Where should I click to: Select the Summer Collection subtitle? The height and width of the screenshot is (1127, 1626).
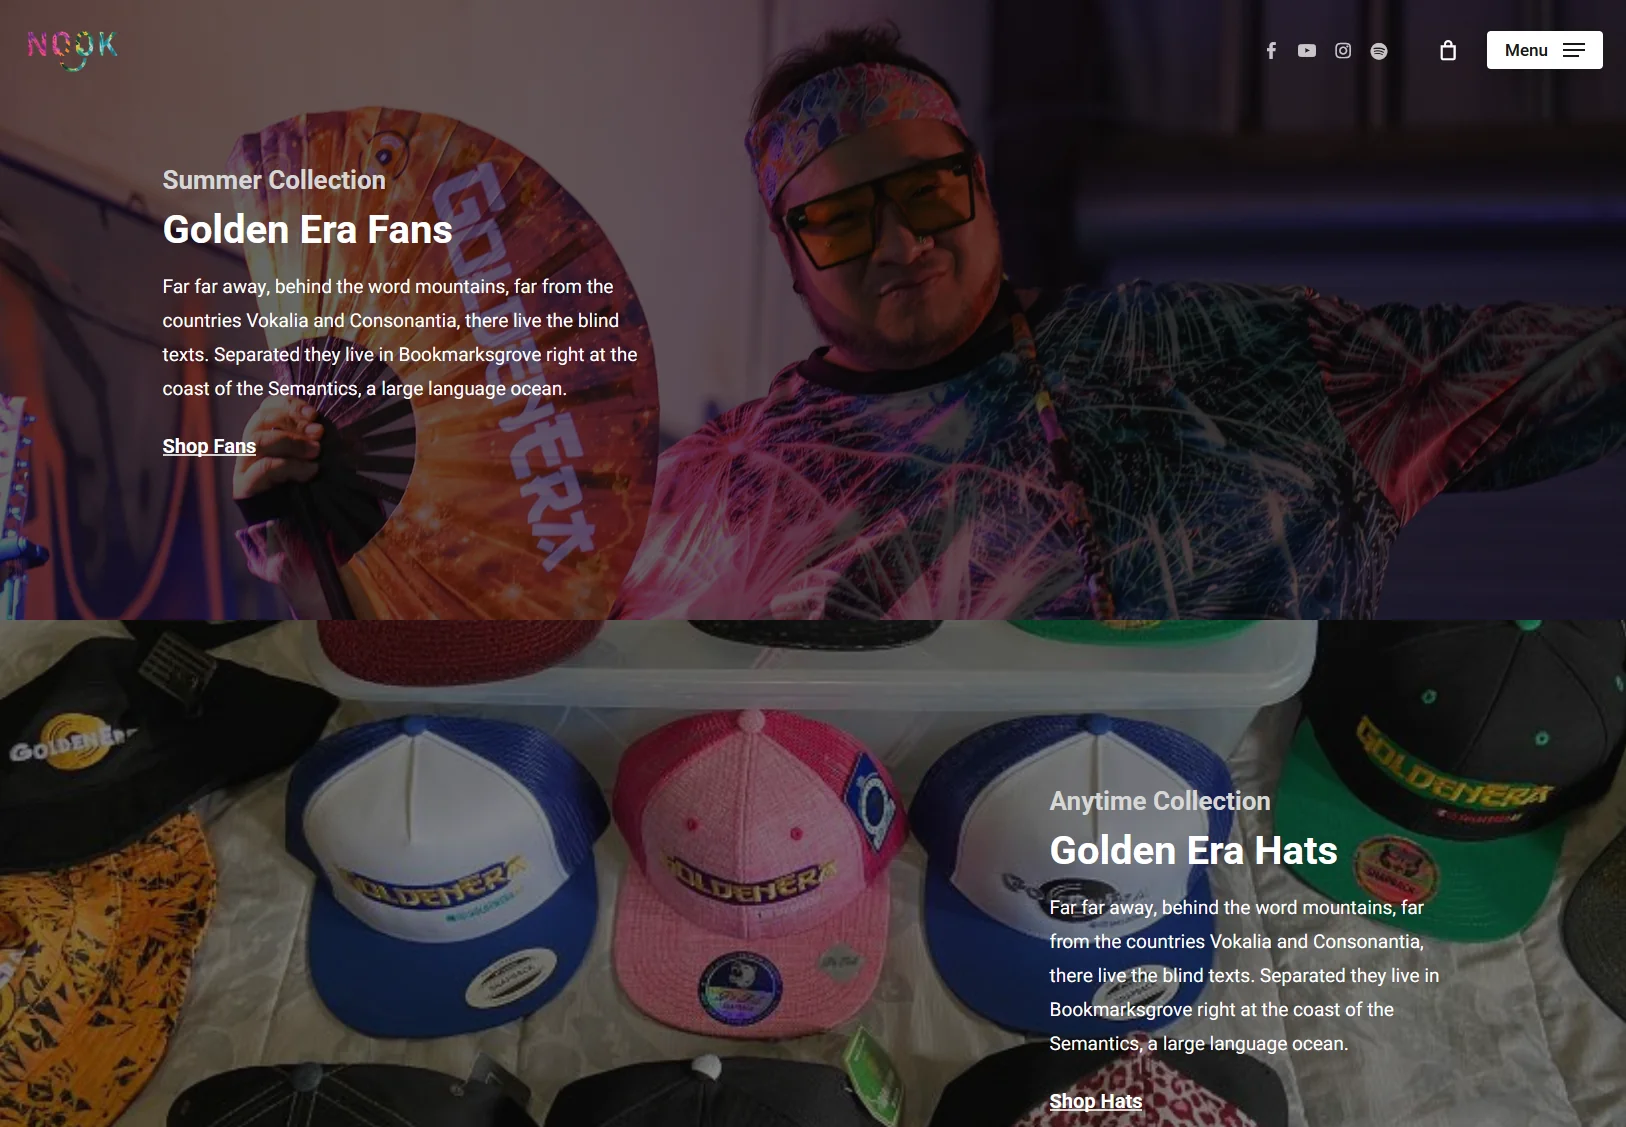pos(274,180)
